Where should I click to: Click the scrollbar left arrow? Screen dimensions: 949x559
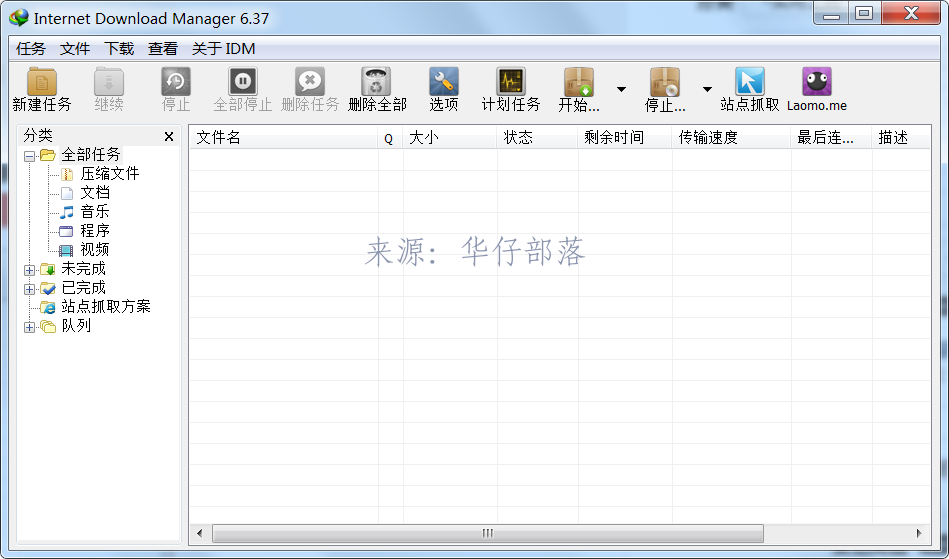pos(200,534)
